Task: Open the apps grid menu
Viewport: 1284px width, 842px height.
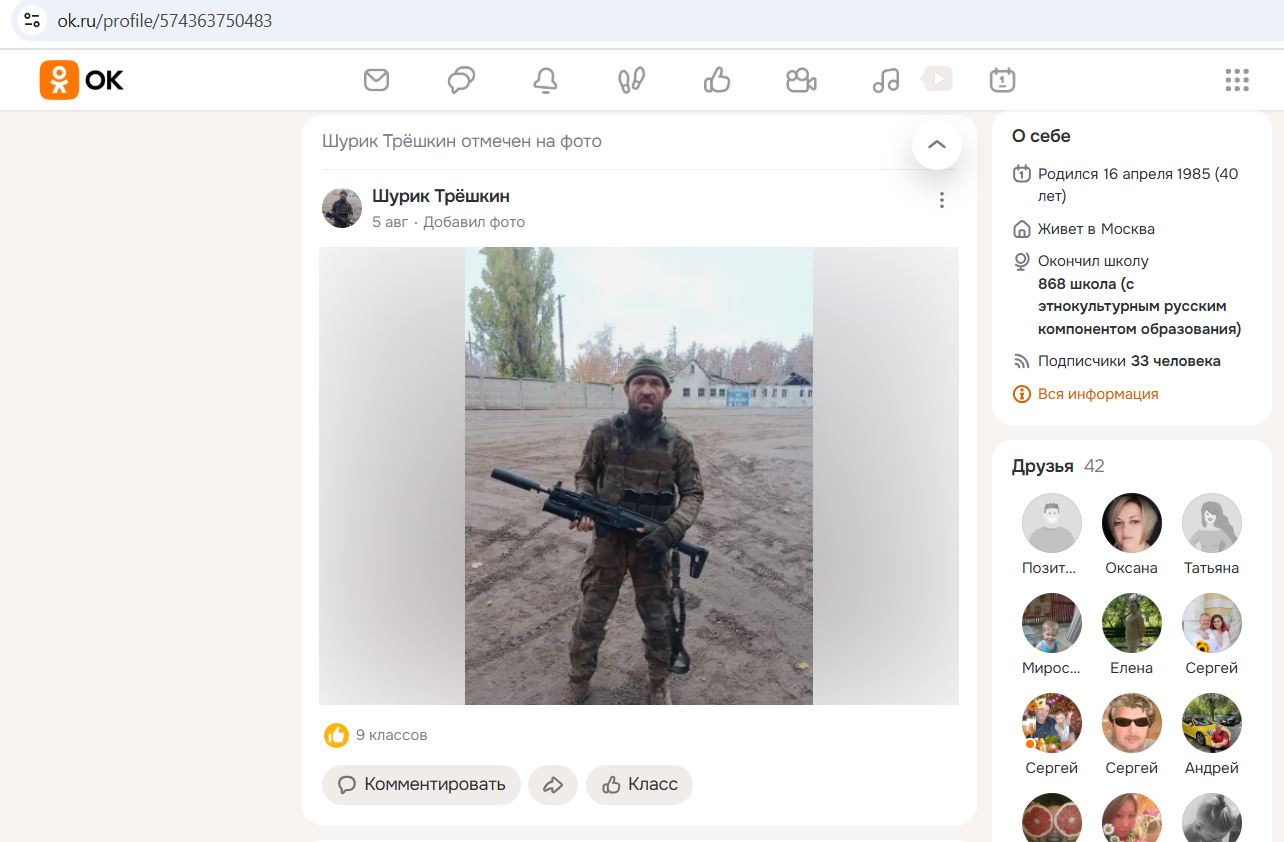Action: tap(1237, 80)
